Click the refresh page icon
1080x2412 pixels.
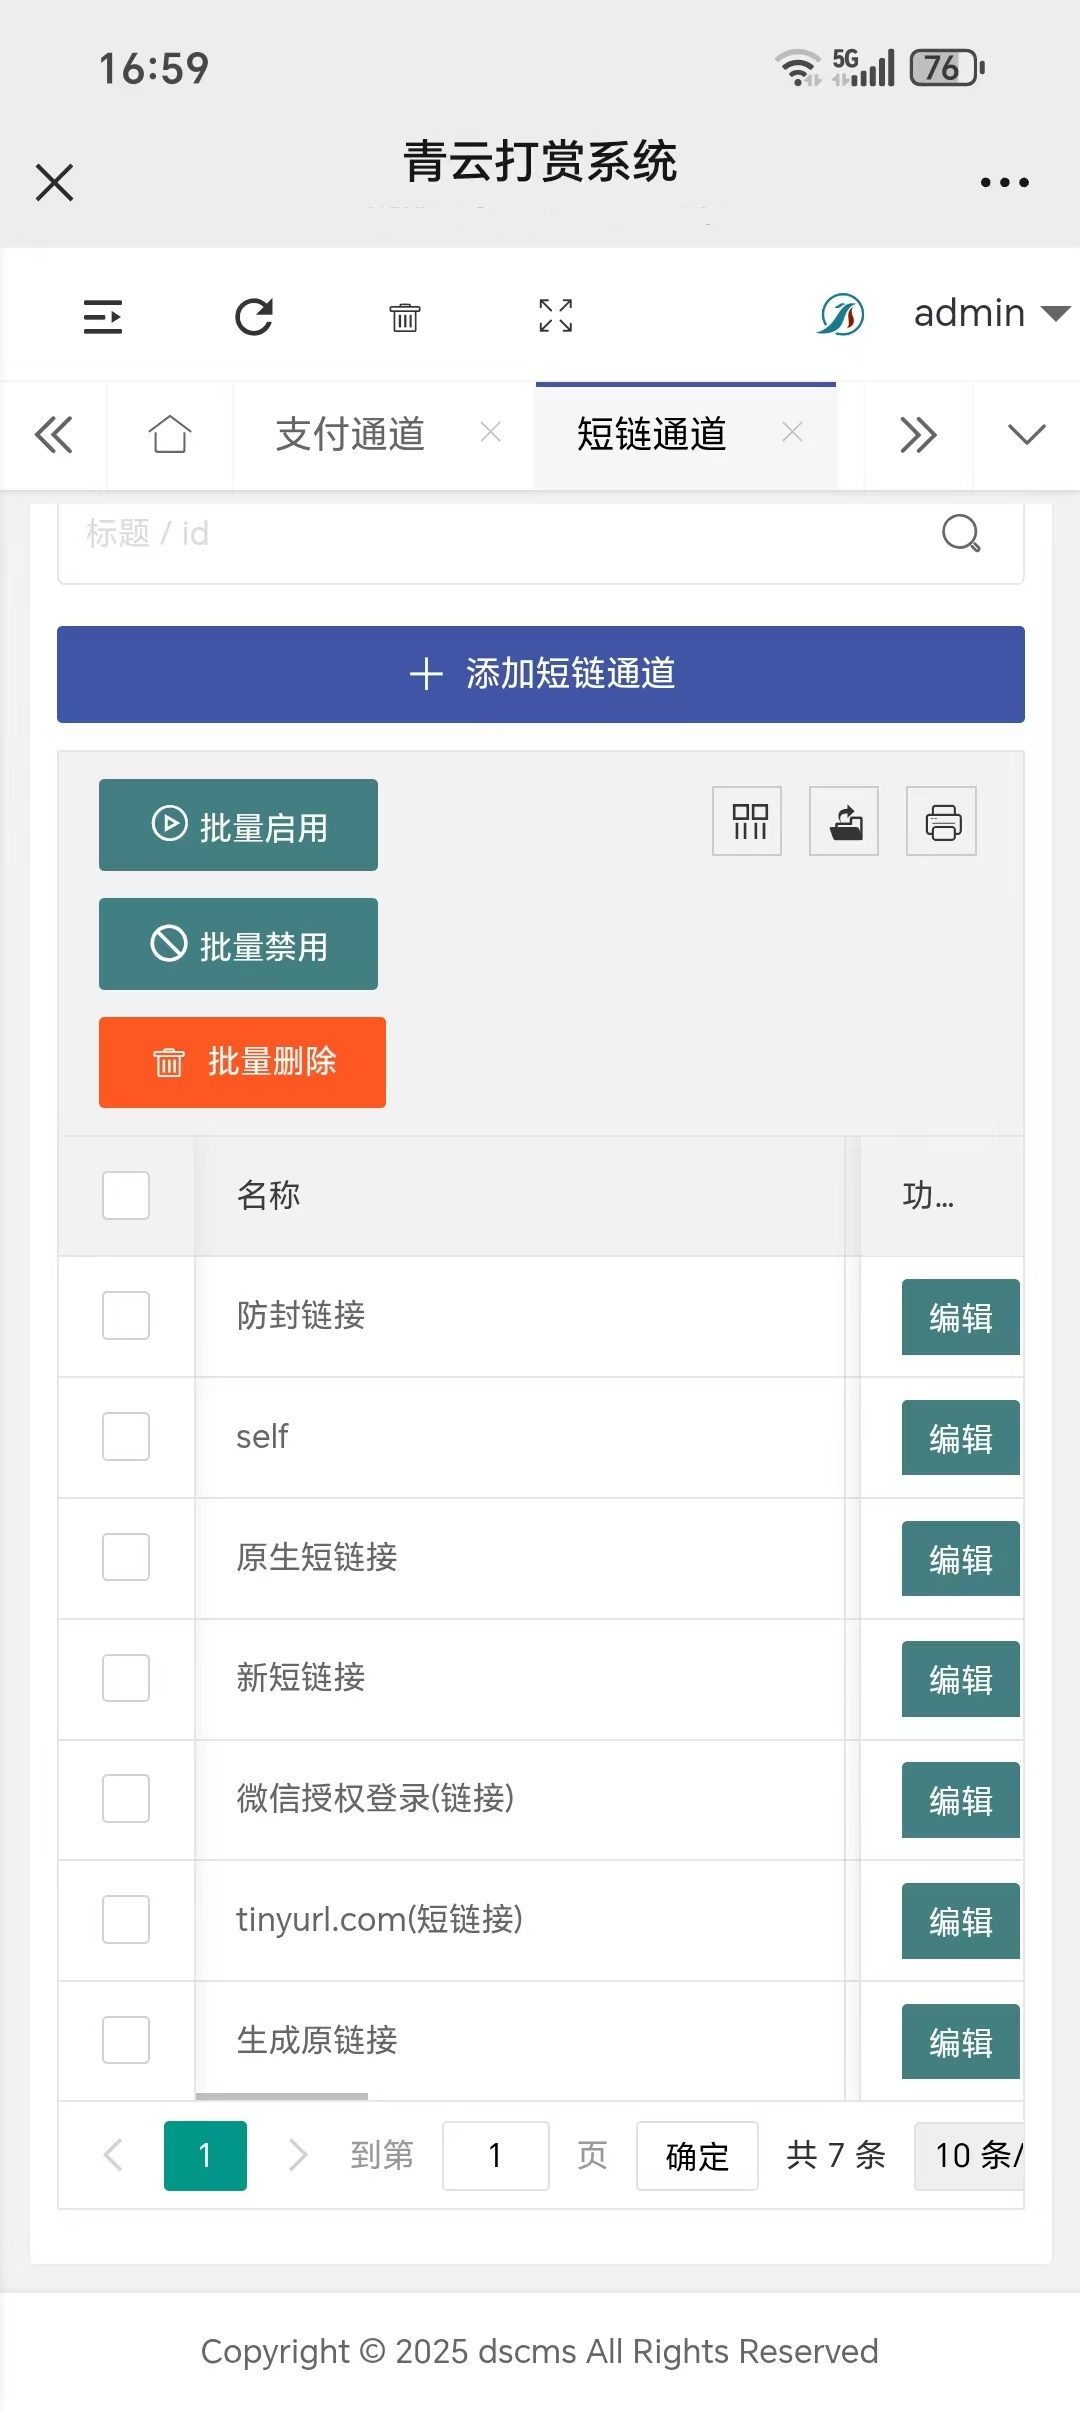pyautogui.click(x=254, y=317)
